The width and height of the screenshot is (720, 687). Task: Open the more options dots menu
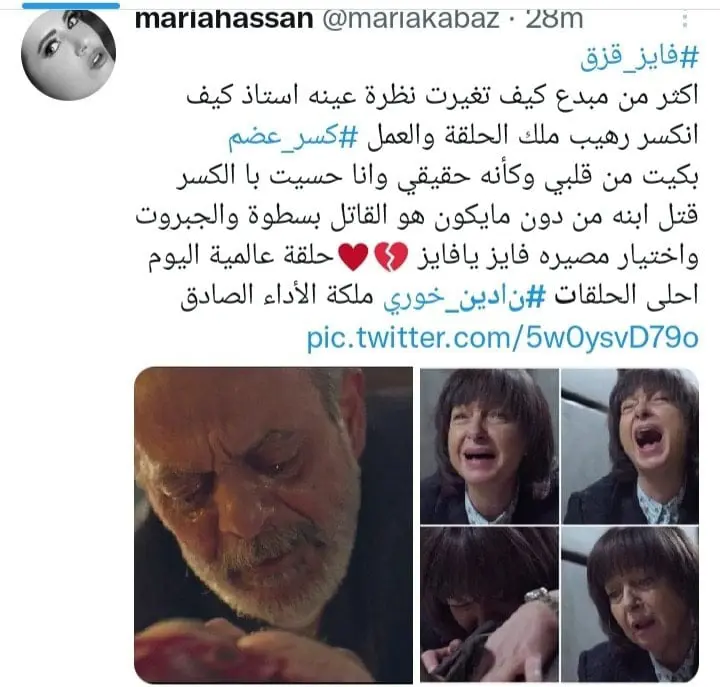[x=686, y=21]
